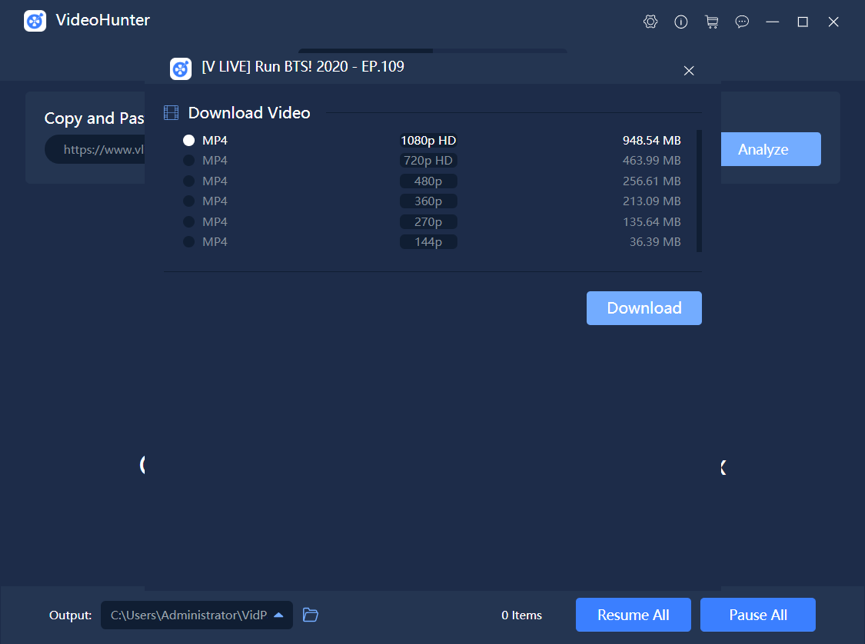Select the MP4 270p radio button
Image resolution: width=865 pixels, height=644 pixels.
189,221
